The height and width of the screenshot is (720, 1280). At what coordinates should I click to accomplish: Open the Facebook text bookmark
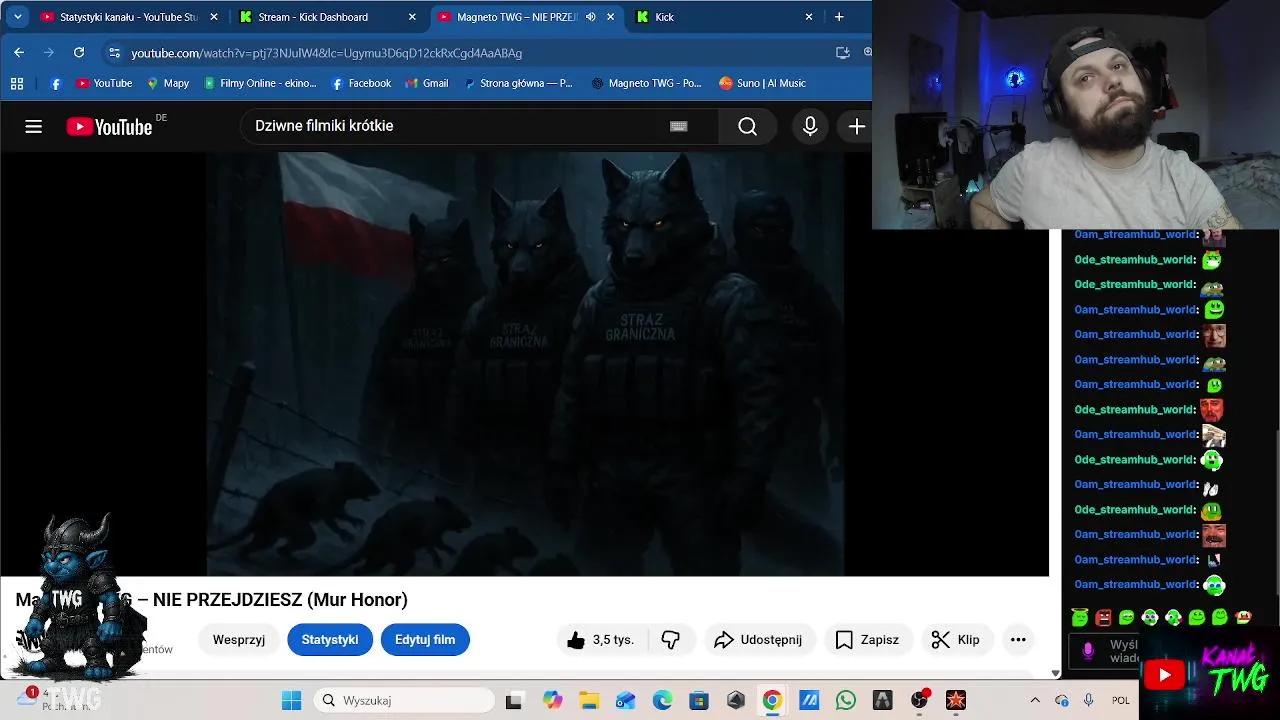(x=361, y=84)
